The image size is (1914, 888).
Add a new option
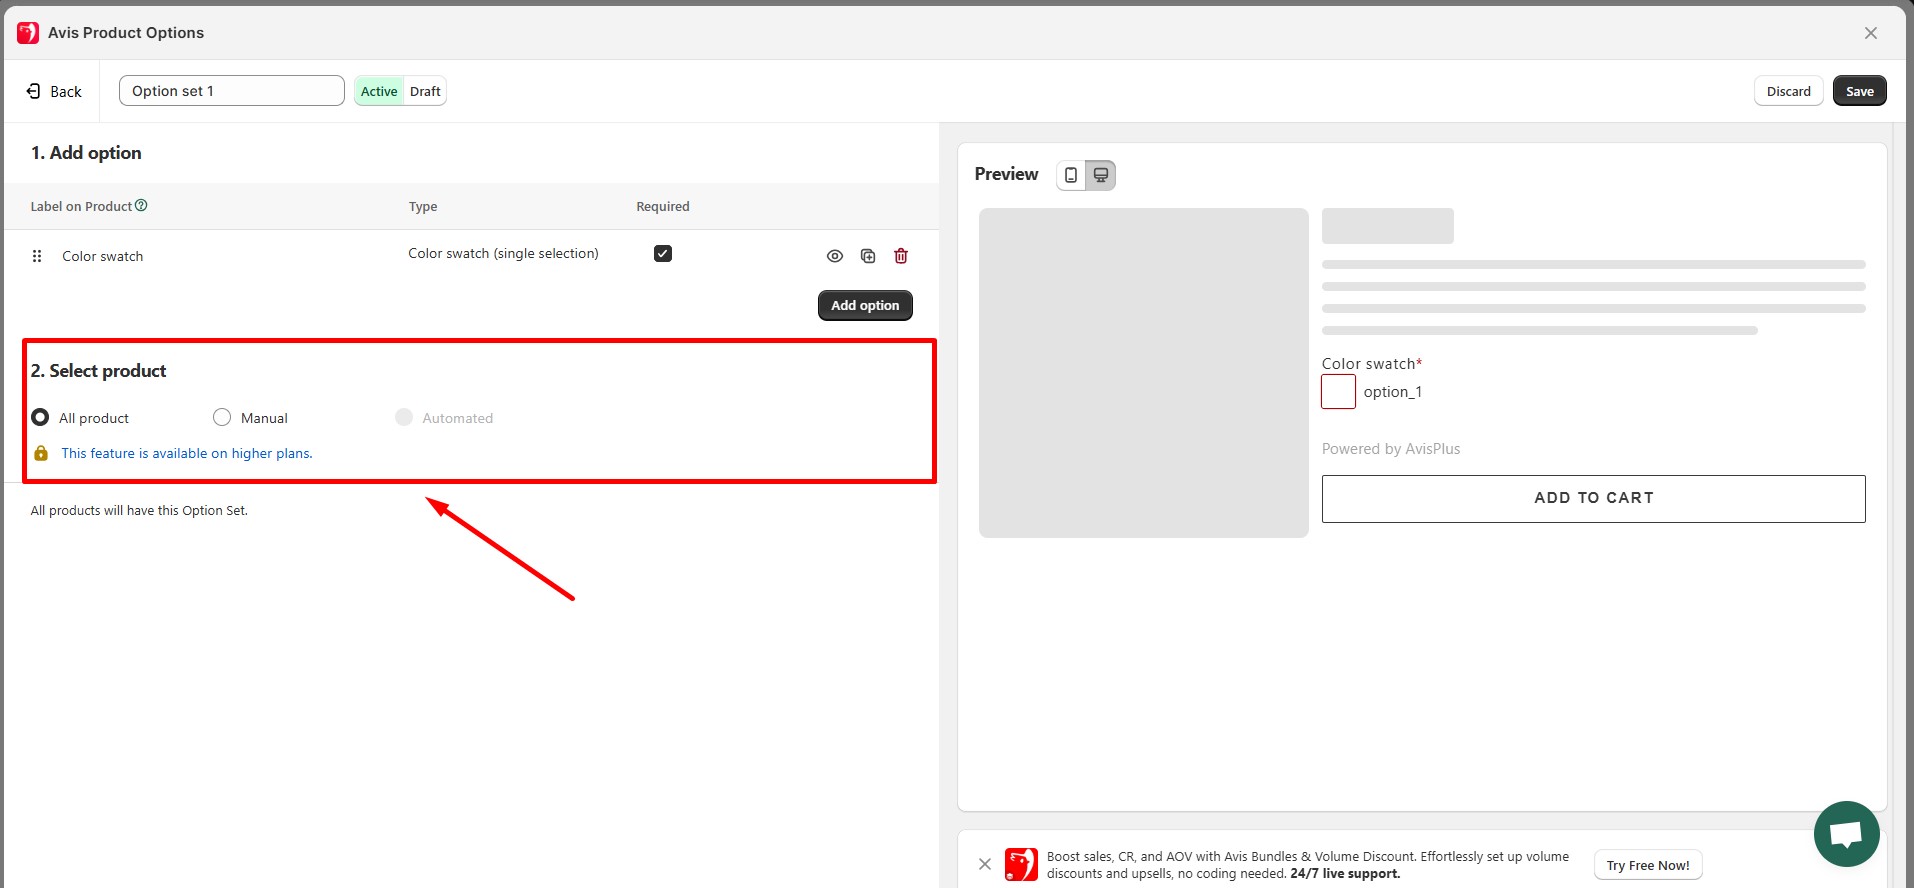coord(865,305)
